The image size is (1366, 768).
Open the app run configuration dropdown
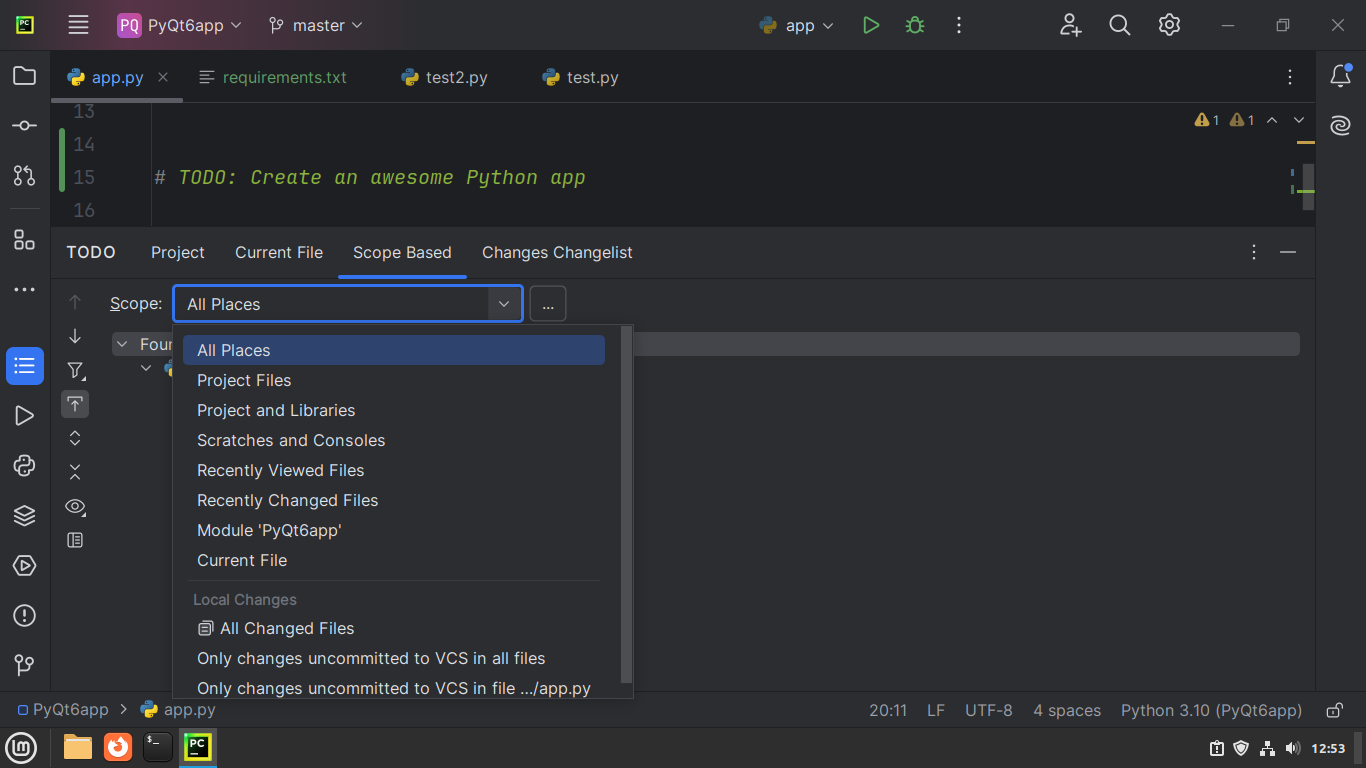tap(797, 25)
